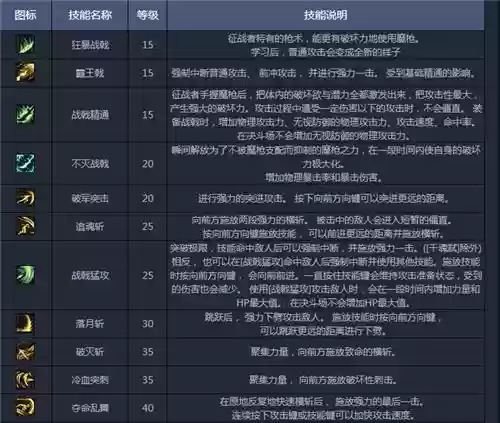Click the 落月斩 skill icon

click(26, 323)
